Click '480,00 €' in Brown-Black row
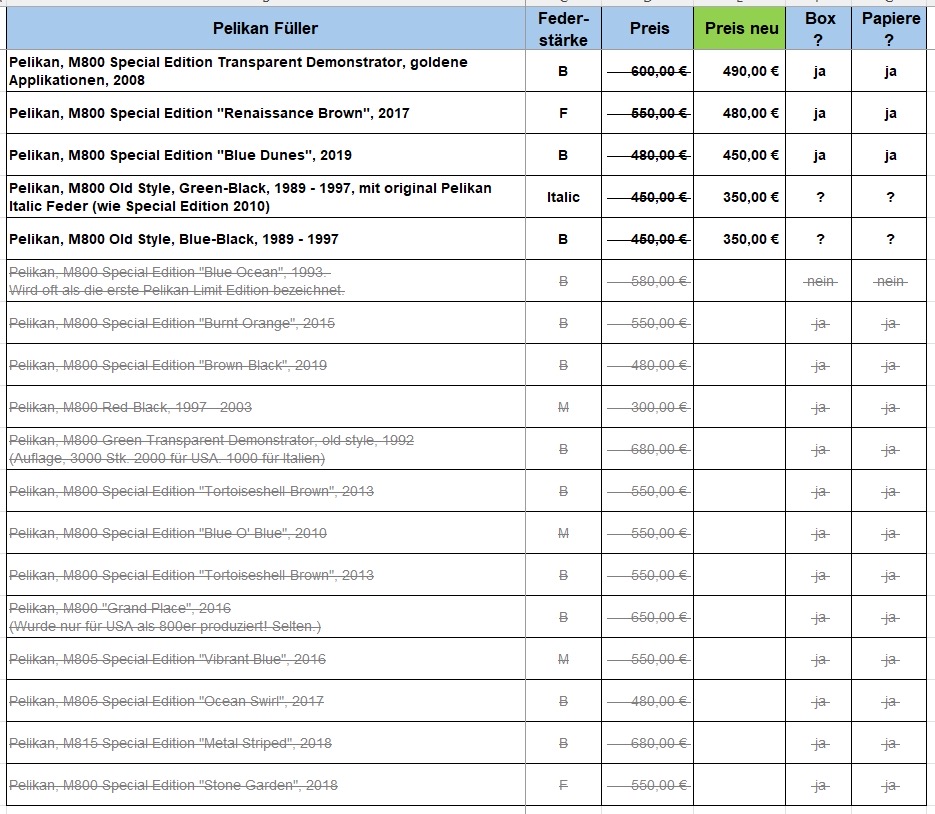The width and height of the screenshot is (935, 814). (648, 365)
